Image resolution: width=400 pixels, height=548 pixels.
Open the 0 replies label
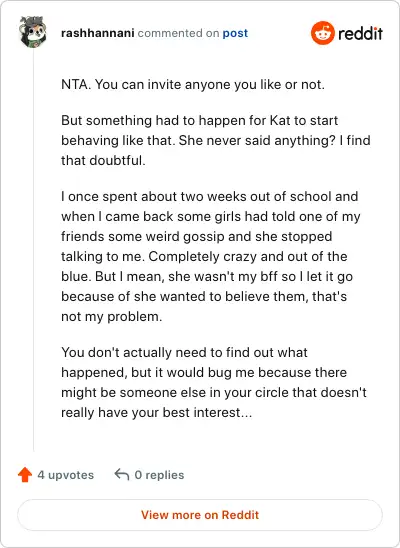tap(159, 475)
